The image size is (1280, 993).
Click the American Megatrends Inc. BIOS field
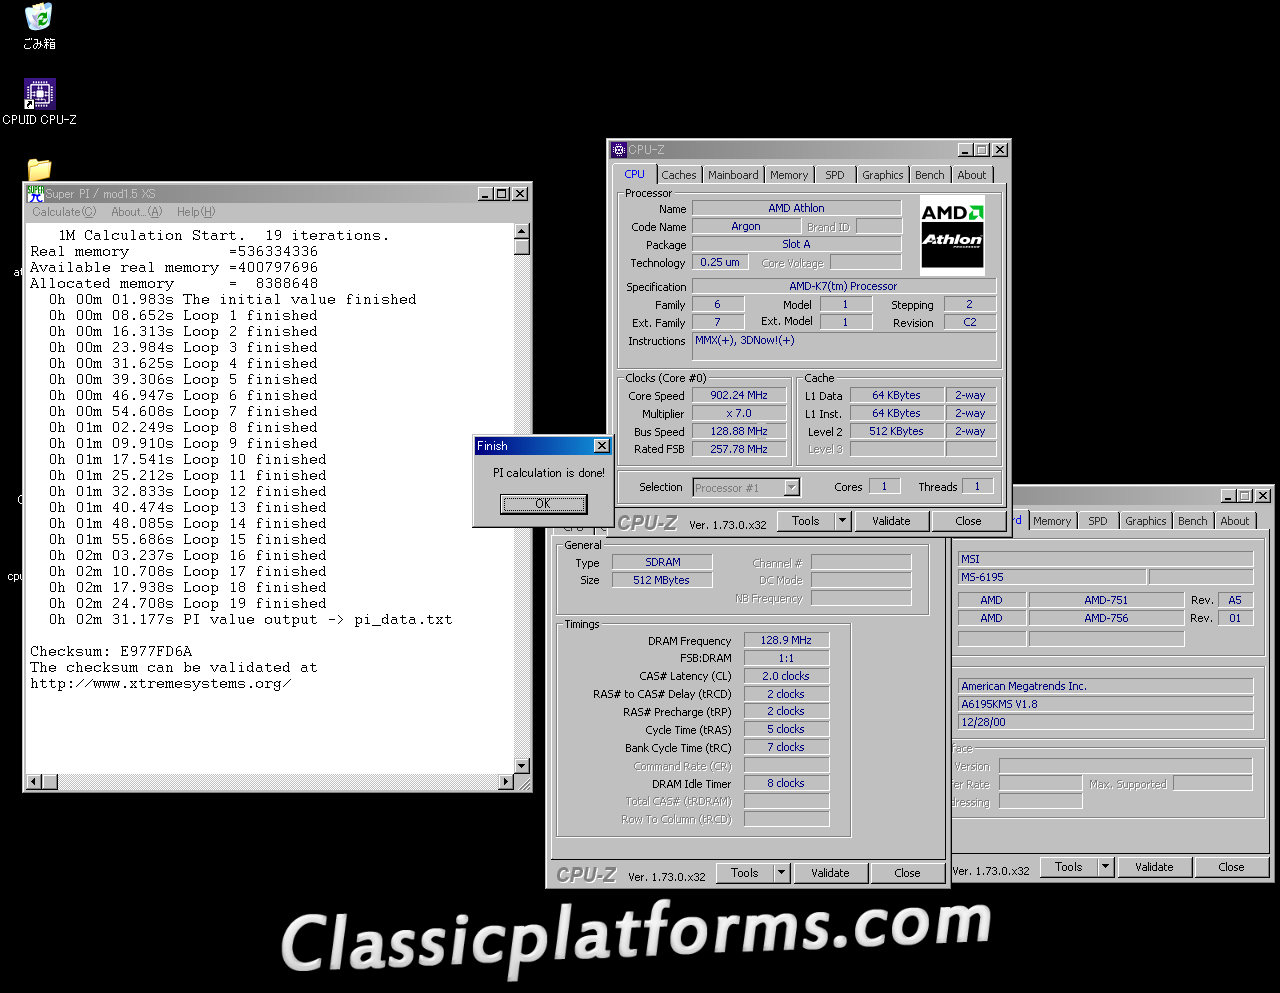(x=1105, y=686)
